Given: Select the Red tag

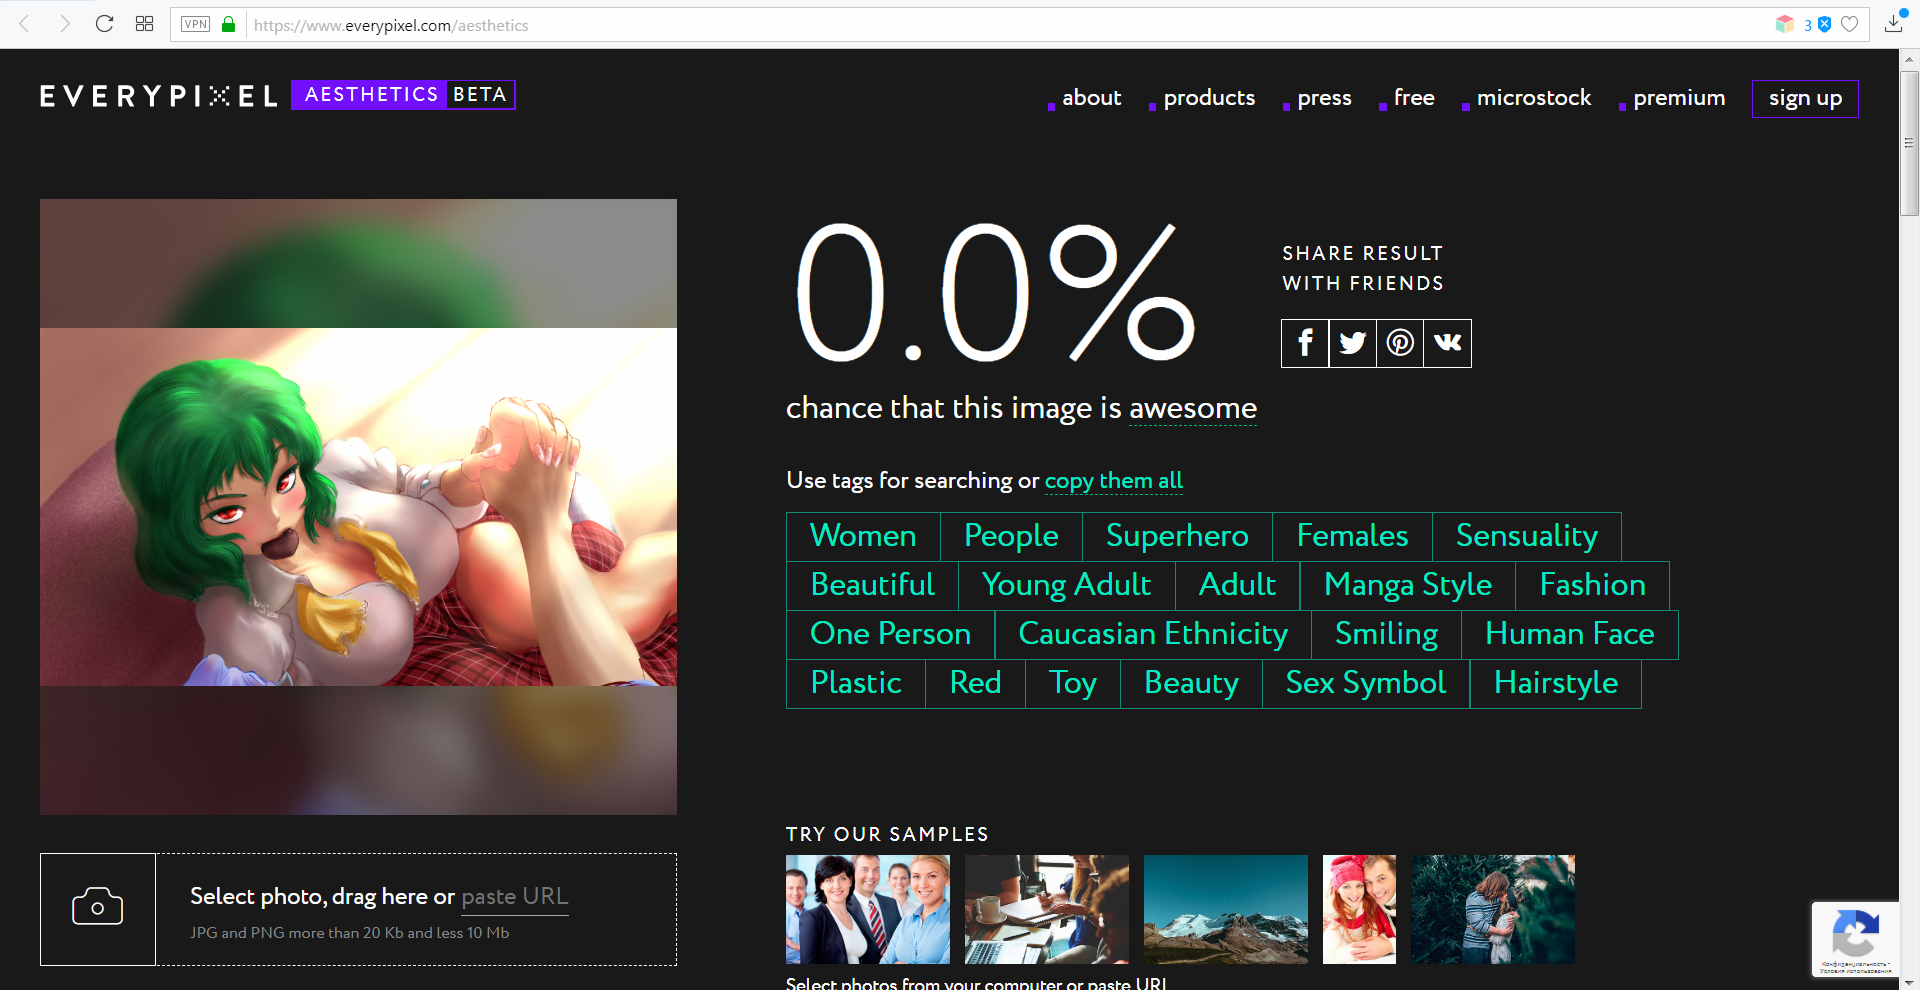Looking at the screenshot, I should pyautogui.click(x=975, y=683).
